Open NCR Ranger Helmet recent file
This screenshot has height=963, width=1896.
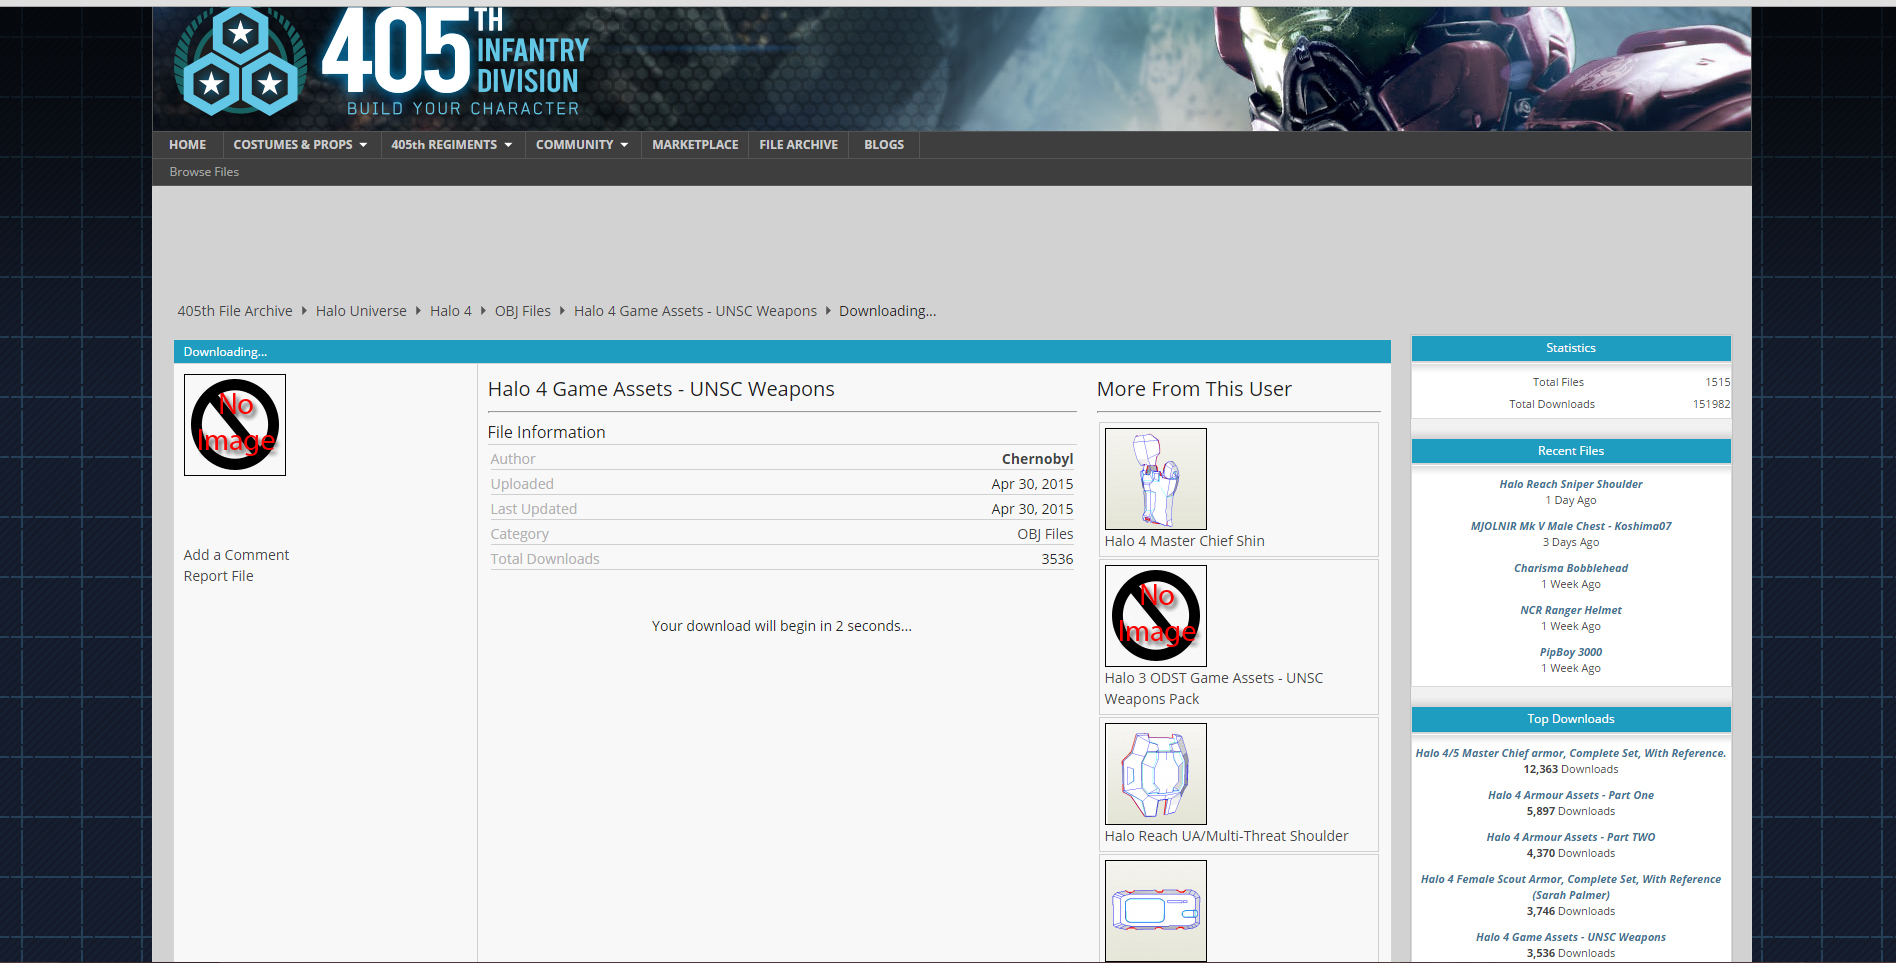[1570, 610]
